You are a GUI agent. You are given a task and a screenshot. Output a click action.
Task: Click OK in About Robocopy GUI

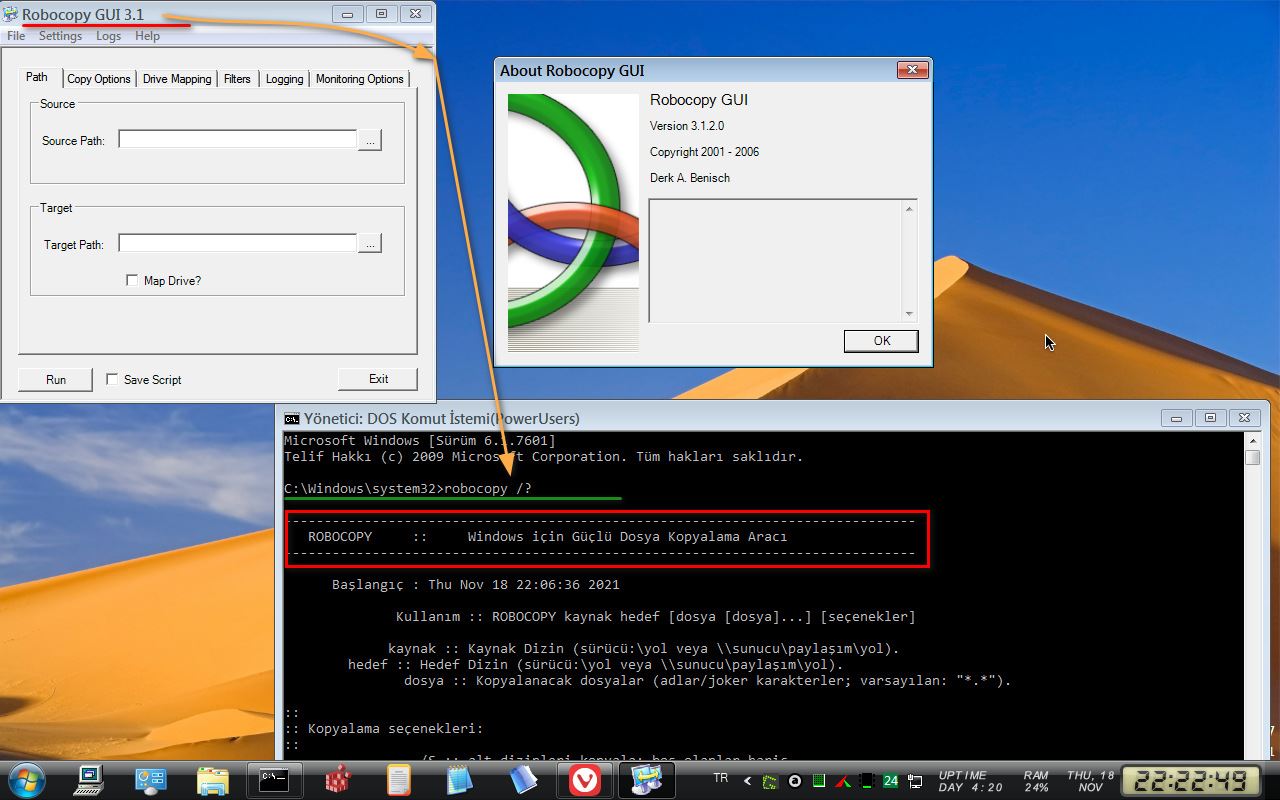click(881, 340)
